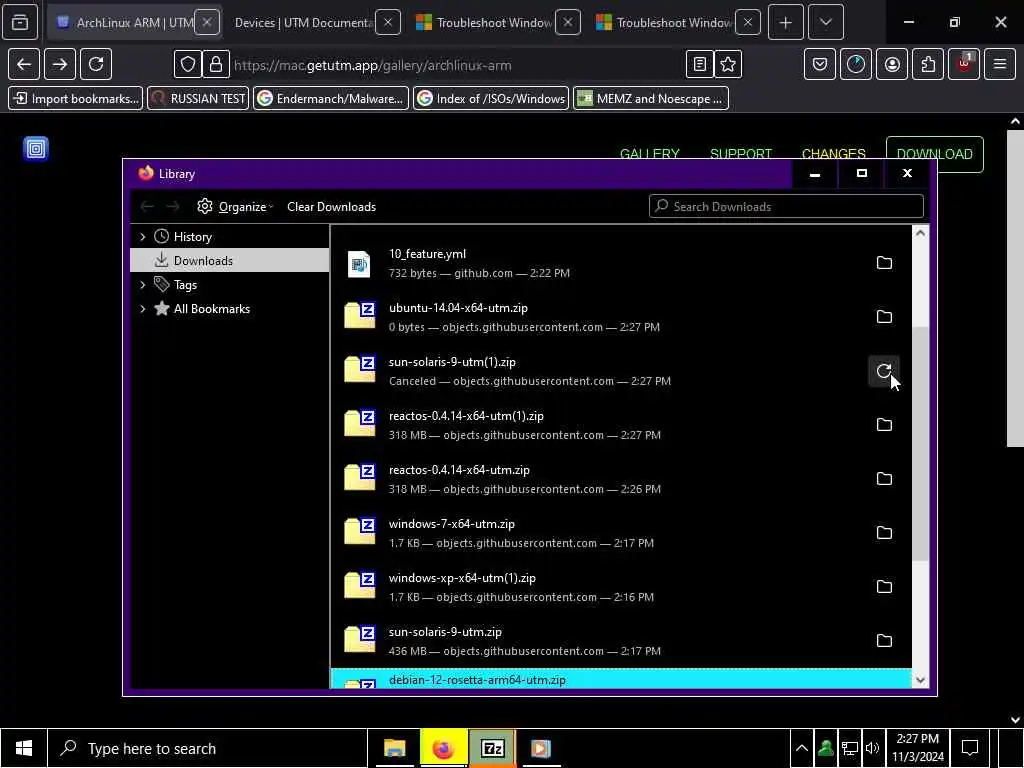Open Endermanch/Malware bookmark
Screen dimensions: 1024x768
click(331, 99)
